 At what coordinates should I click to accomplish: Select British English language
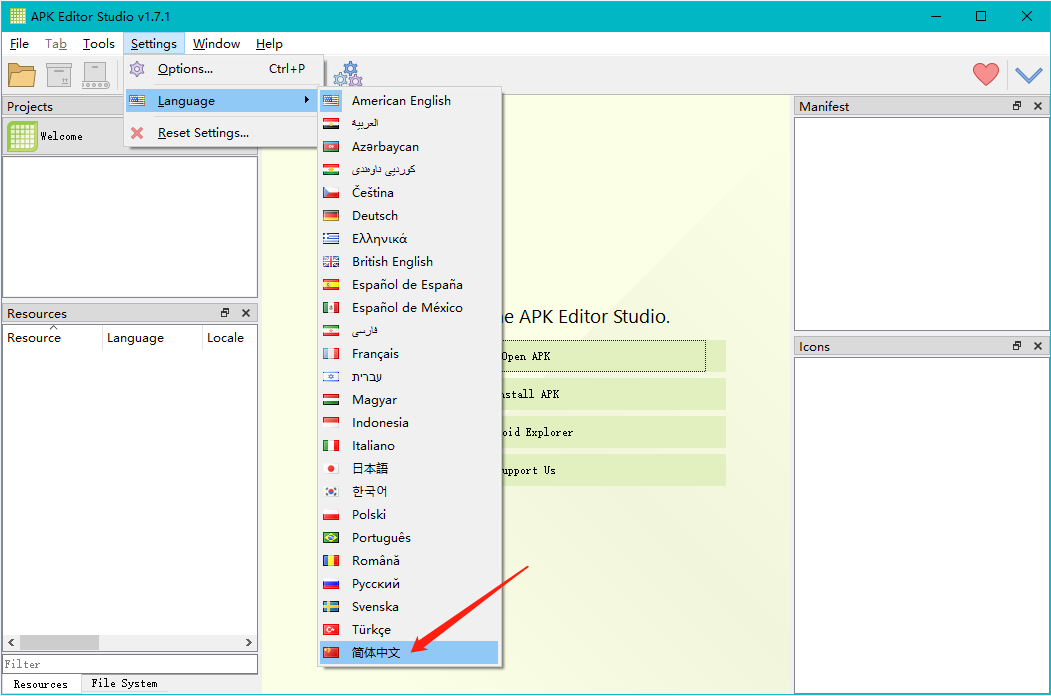click(409, 262)
